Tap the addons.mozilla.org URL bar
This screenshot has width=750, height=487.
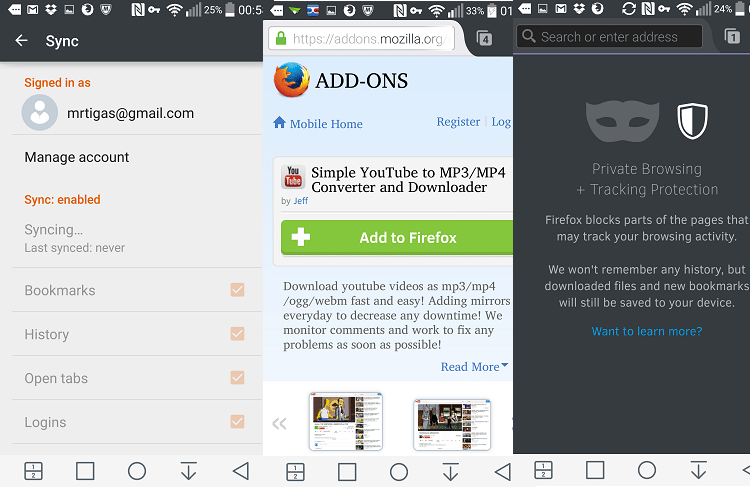[x=361, y=38]
